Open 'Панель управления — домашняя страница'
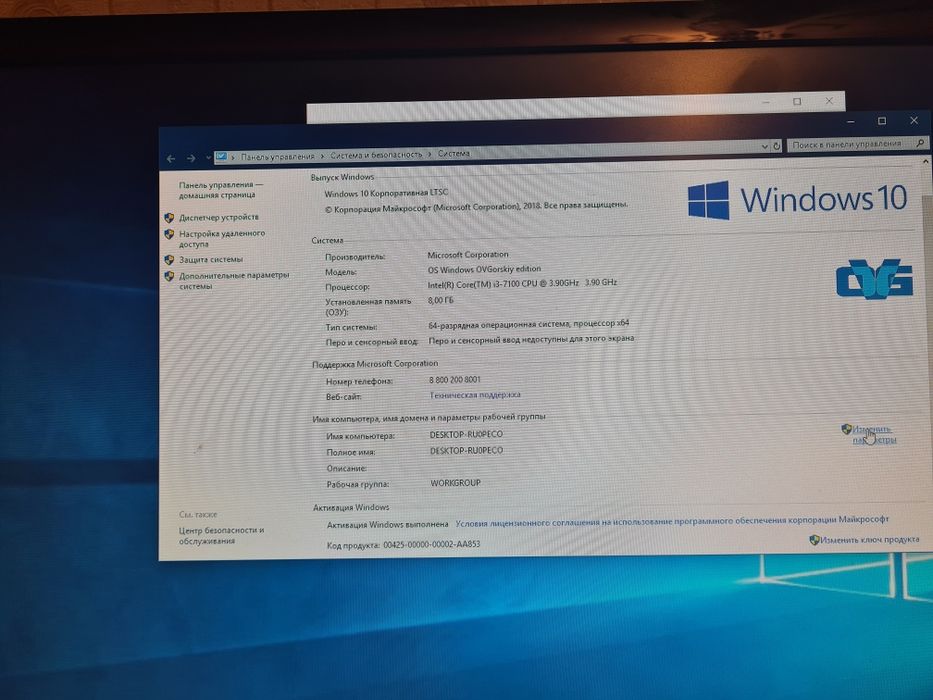The image size is (933, 700). (220, 190)
